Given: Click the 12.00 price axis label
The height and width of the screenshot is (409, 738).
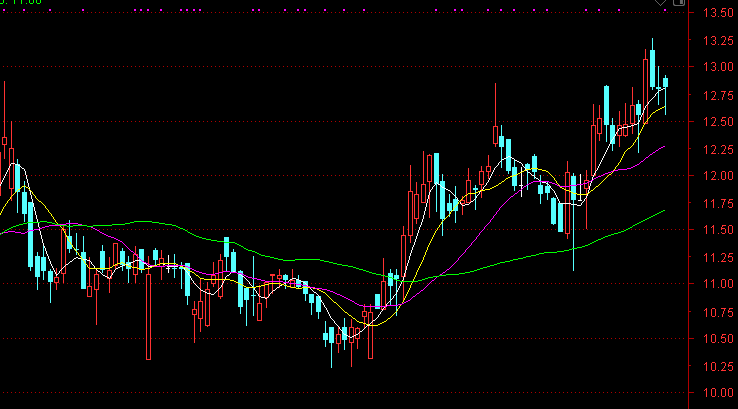Looking at the screenshot, I should click(718, 176).
